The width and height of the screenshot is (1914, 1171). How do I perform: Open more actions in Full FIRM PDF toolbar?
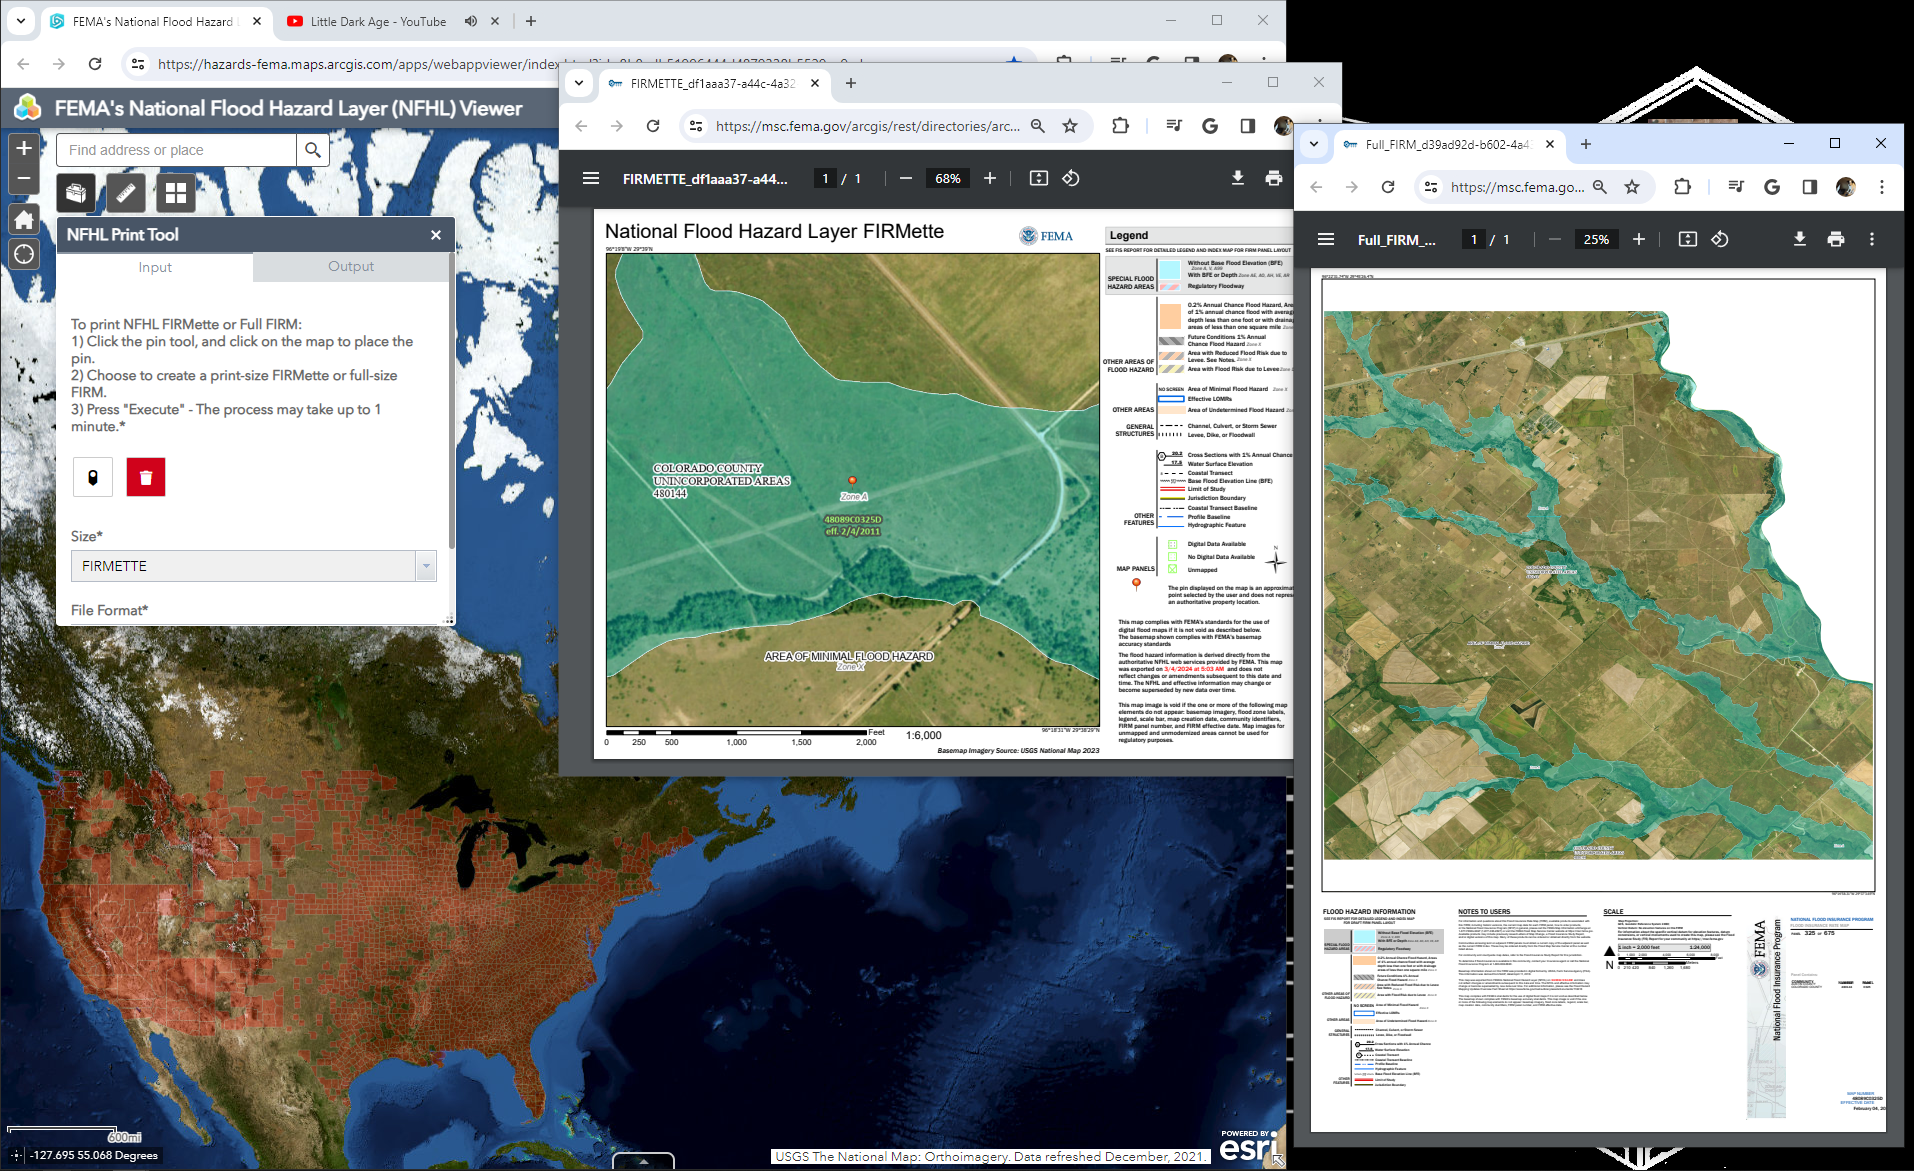(x=1872, y=239)
